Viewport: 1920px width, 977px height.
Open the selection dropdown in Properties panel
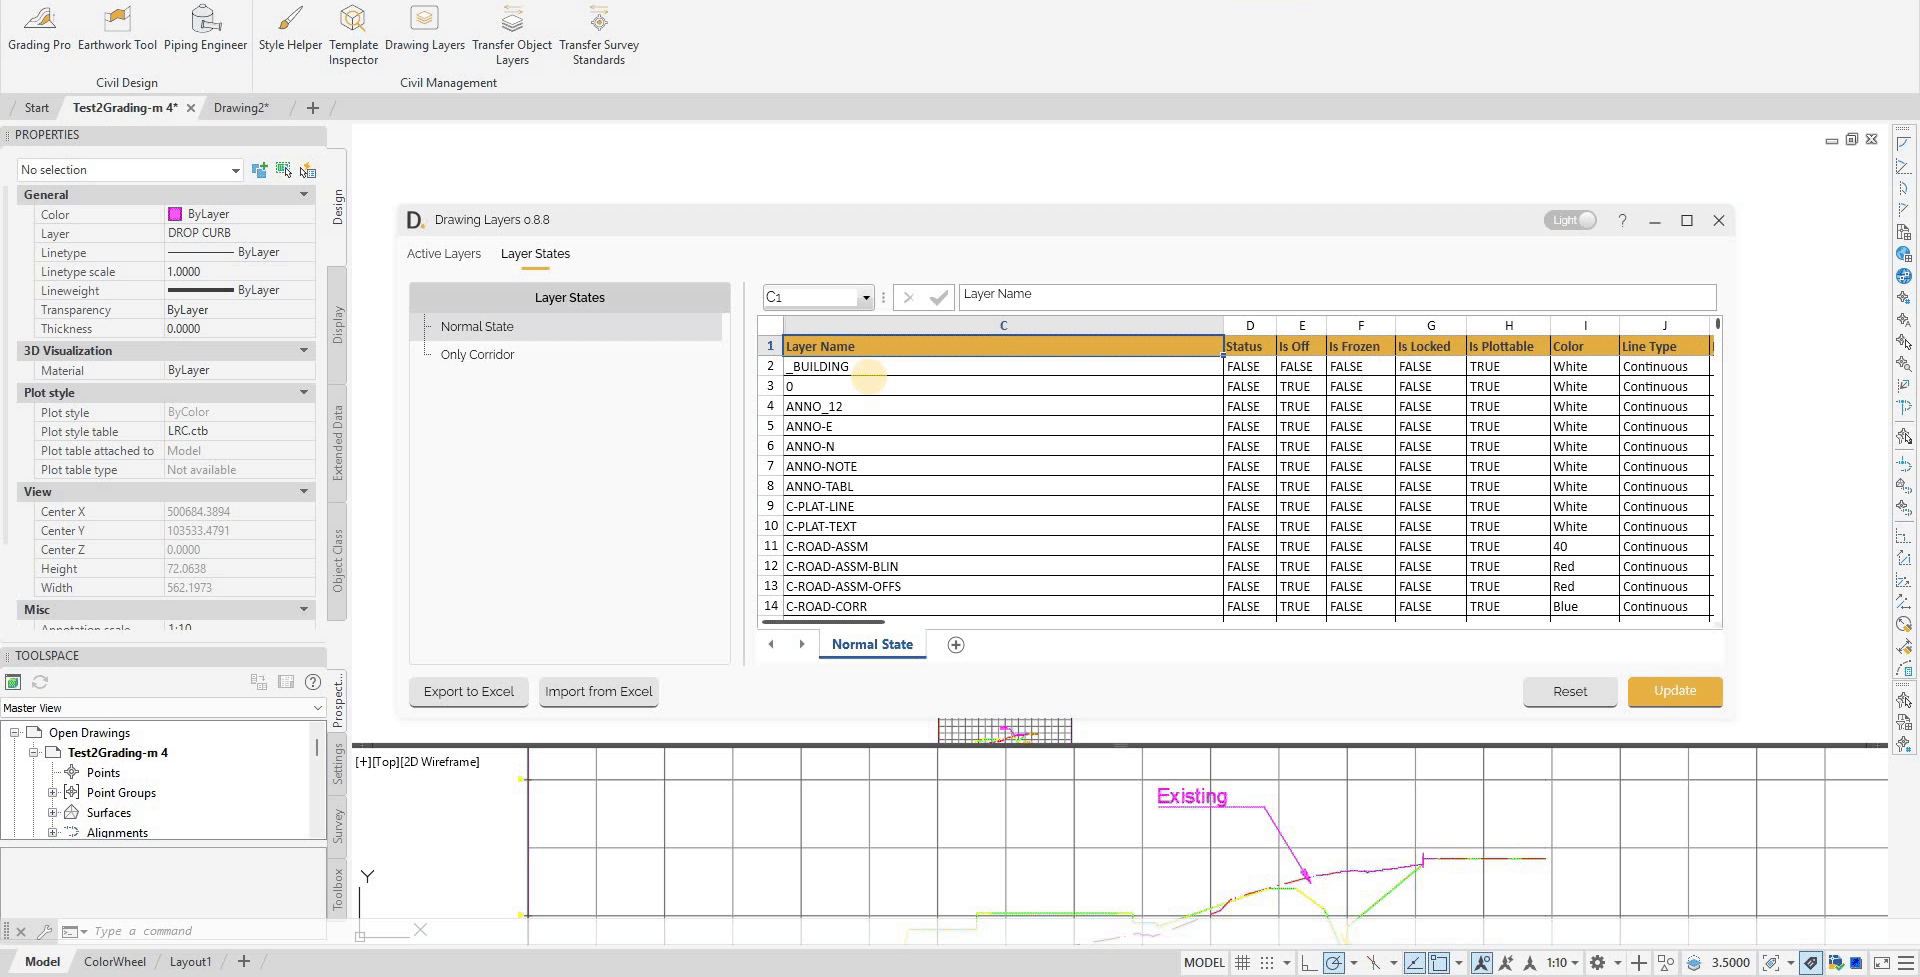click(237, 169)
